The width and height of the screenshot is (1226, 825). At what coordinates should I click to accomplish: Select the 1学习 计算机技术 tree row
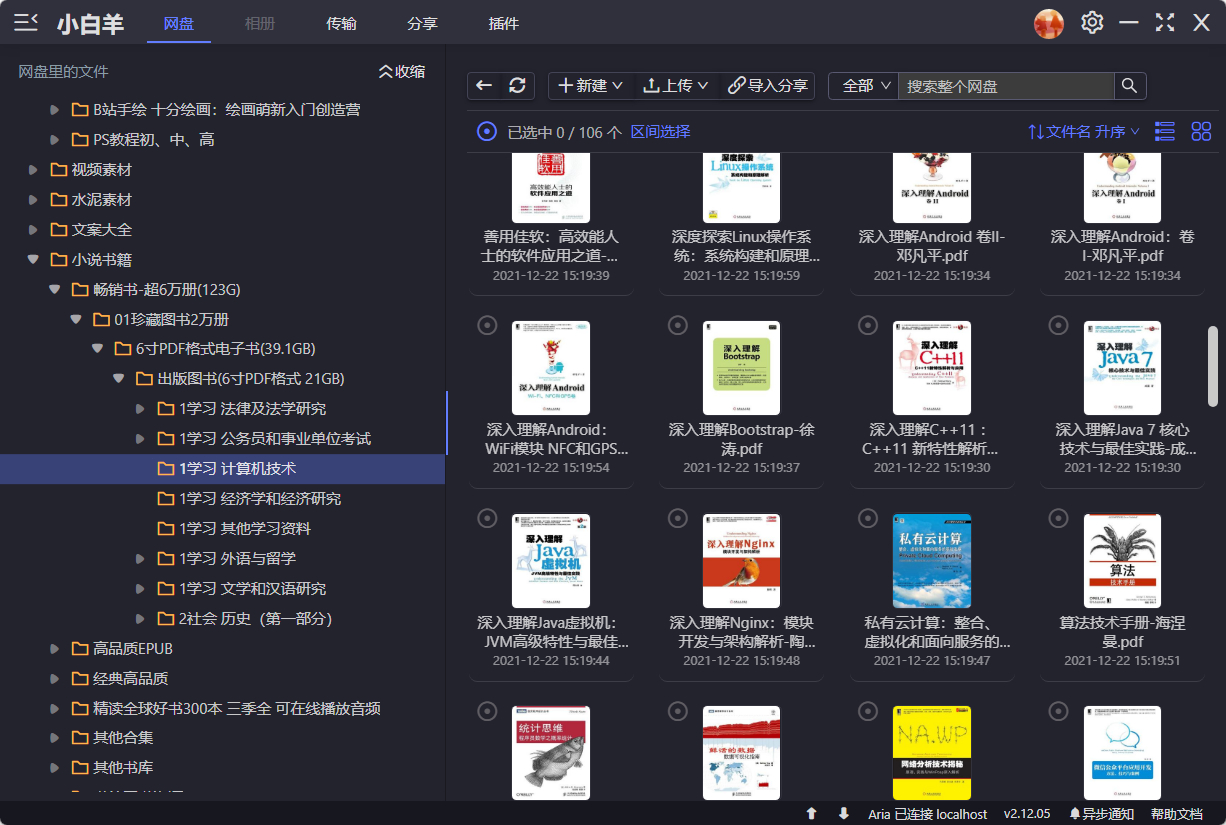click(x=223, y=469)
